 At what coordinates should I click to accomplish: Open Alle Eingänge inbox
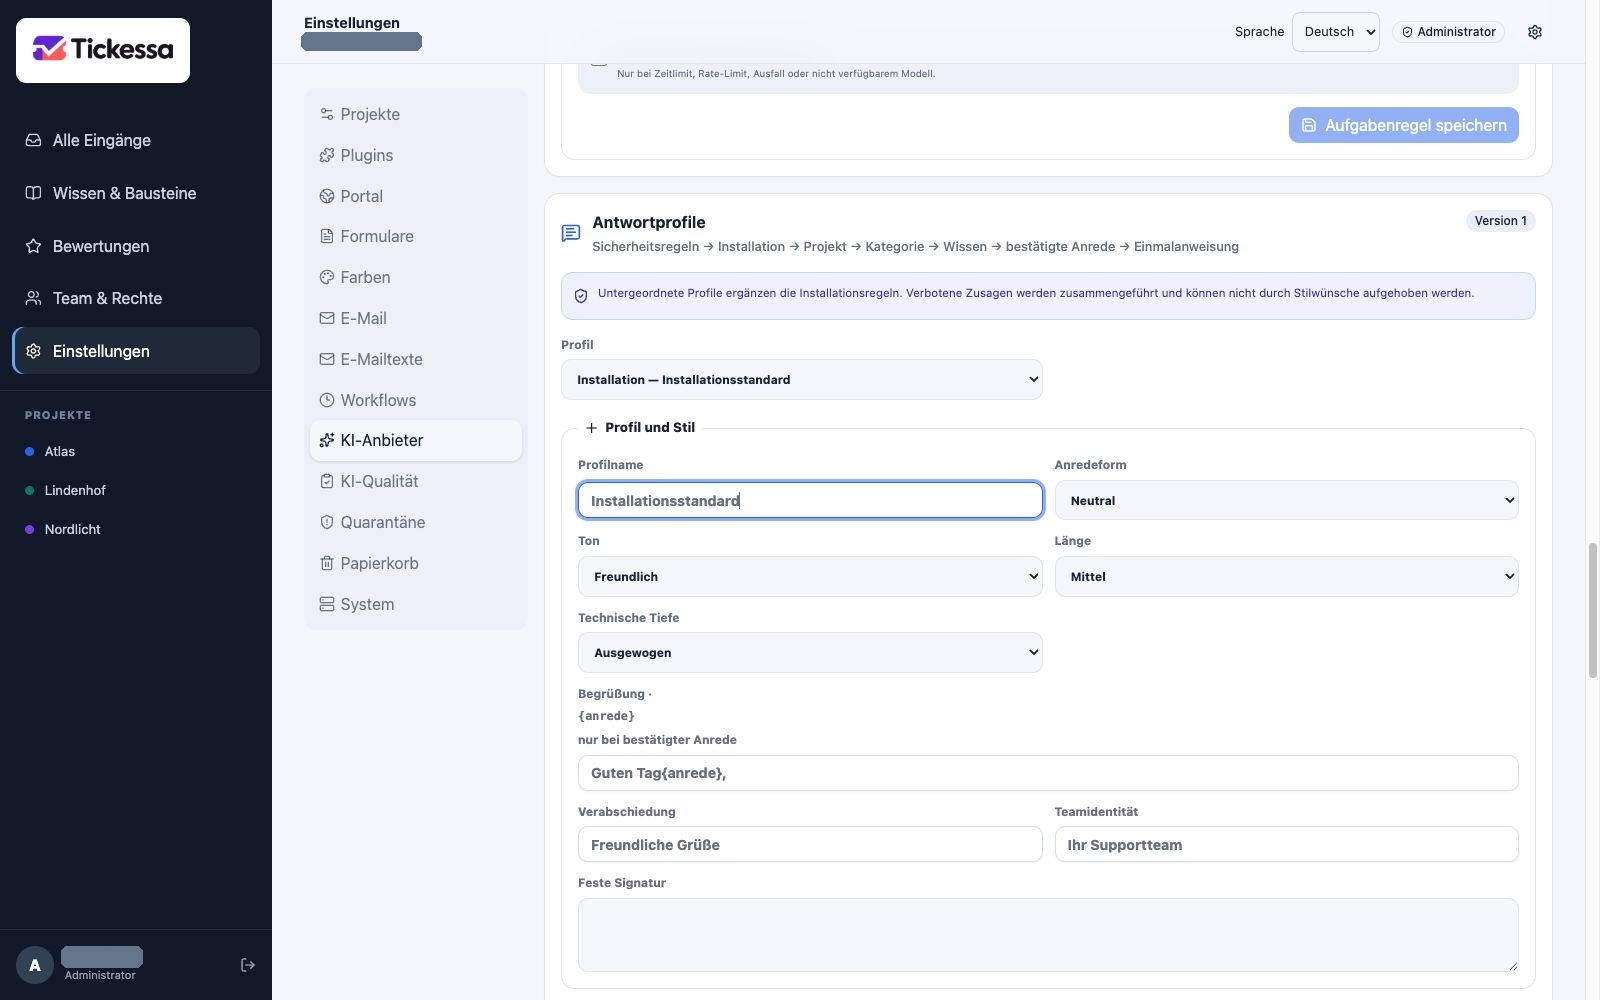136,140
